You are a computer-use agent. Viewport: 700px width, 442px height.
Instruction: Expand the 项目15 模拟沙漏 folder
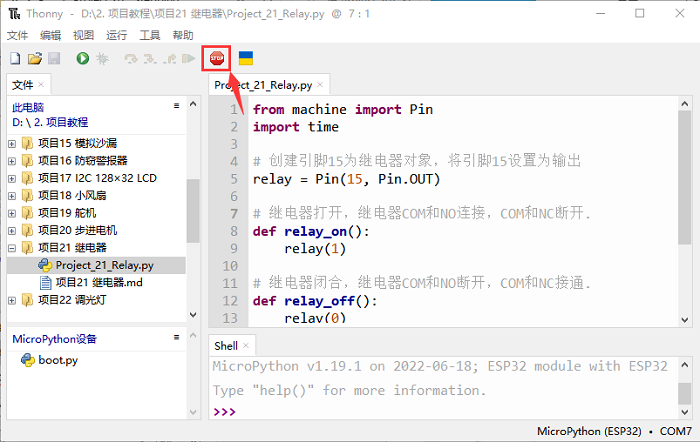click(x=12, y=143)
